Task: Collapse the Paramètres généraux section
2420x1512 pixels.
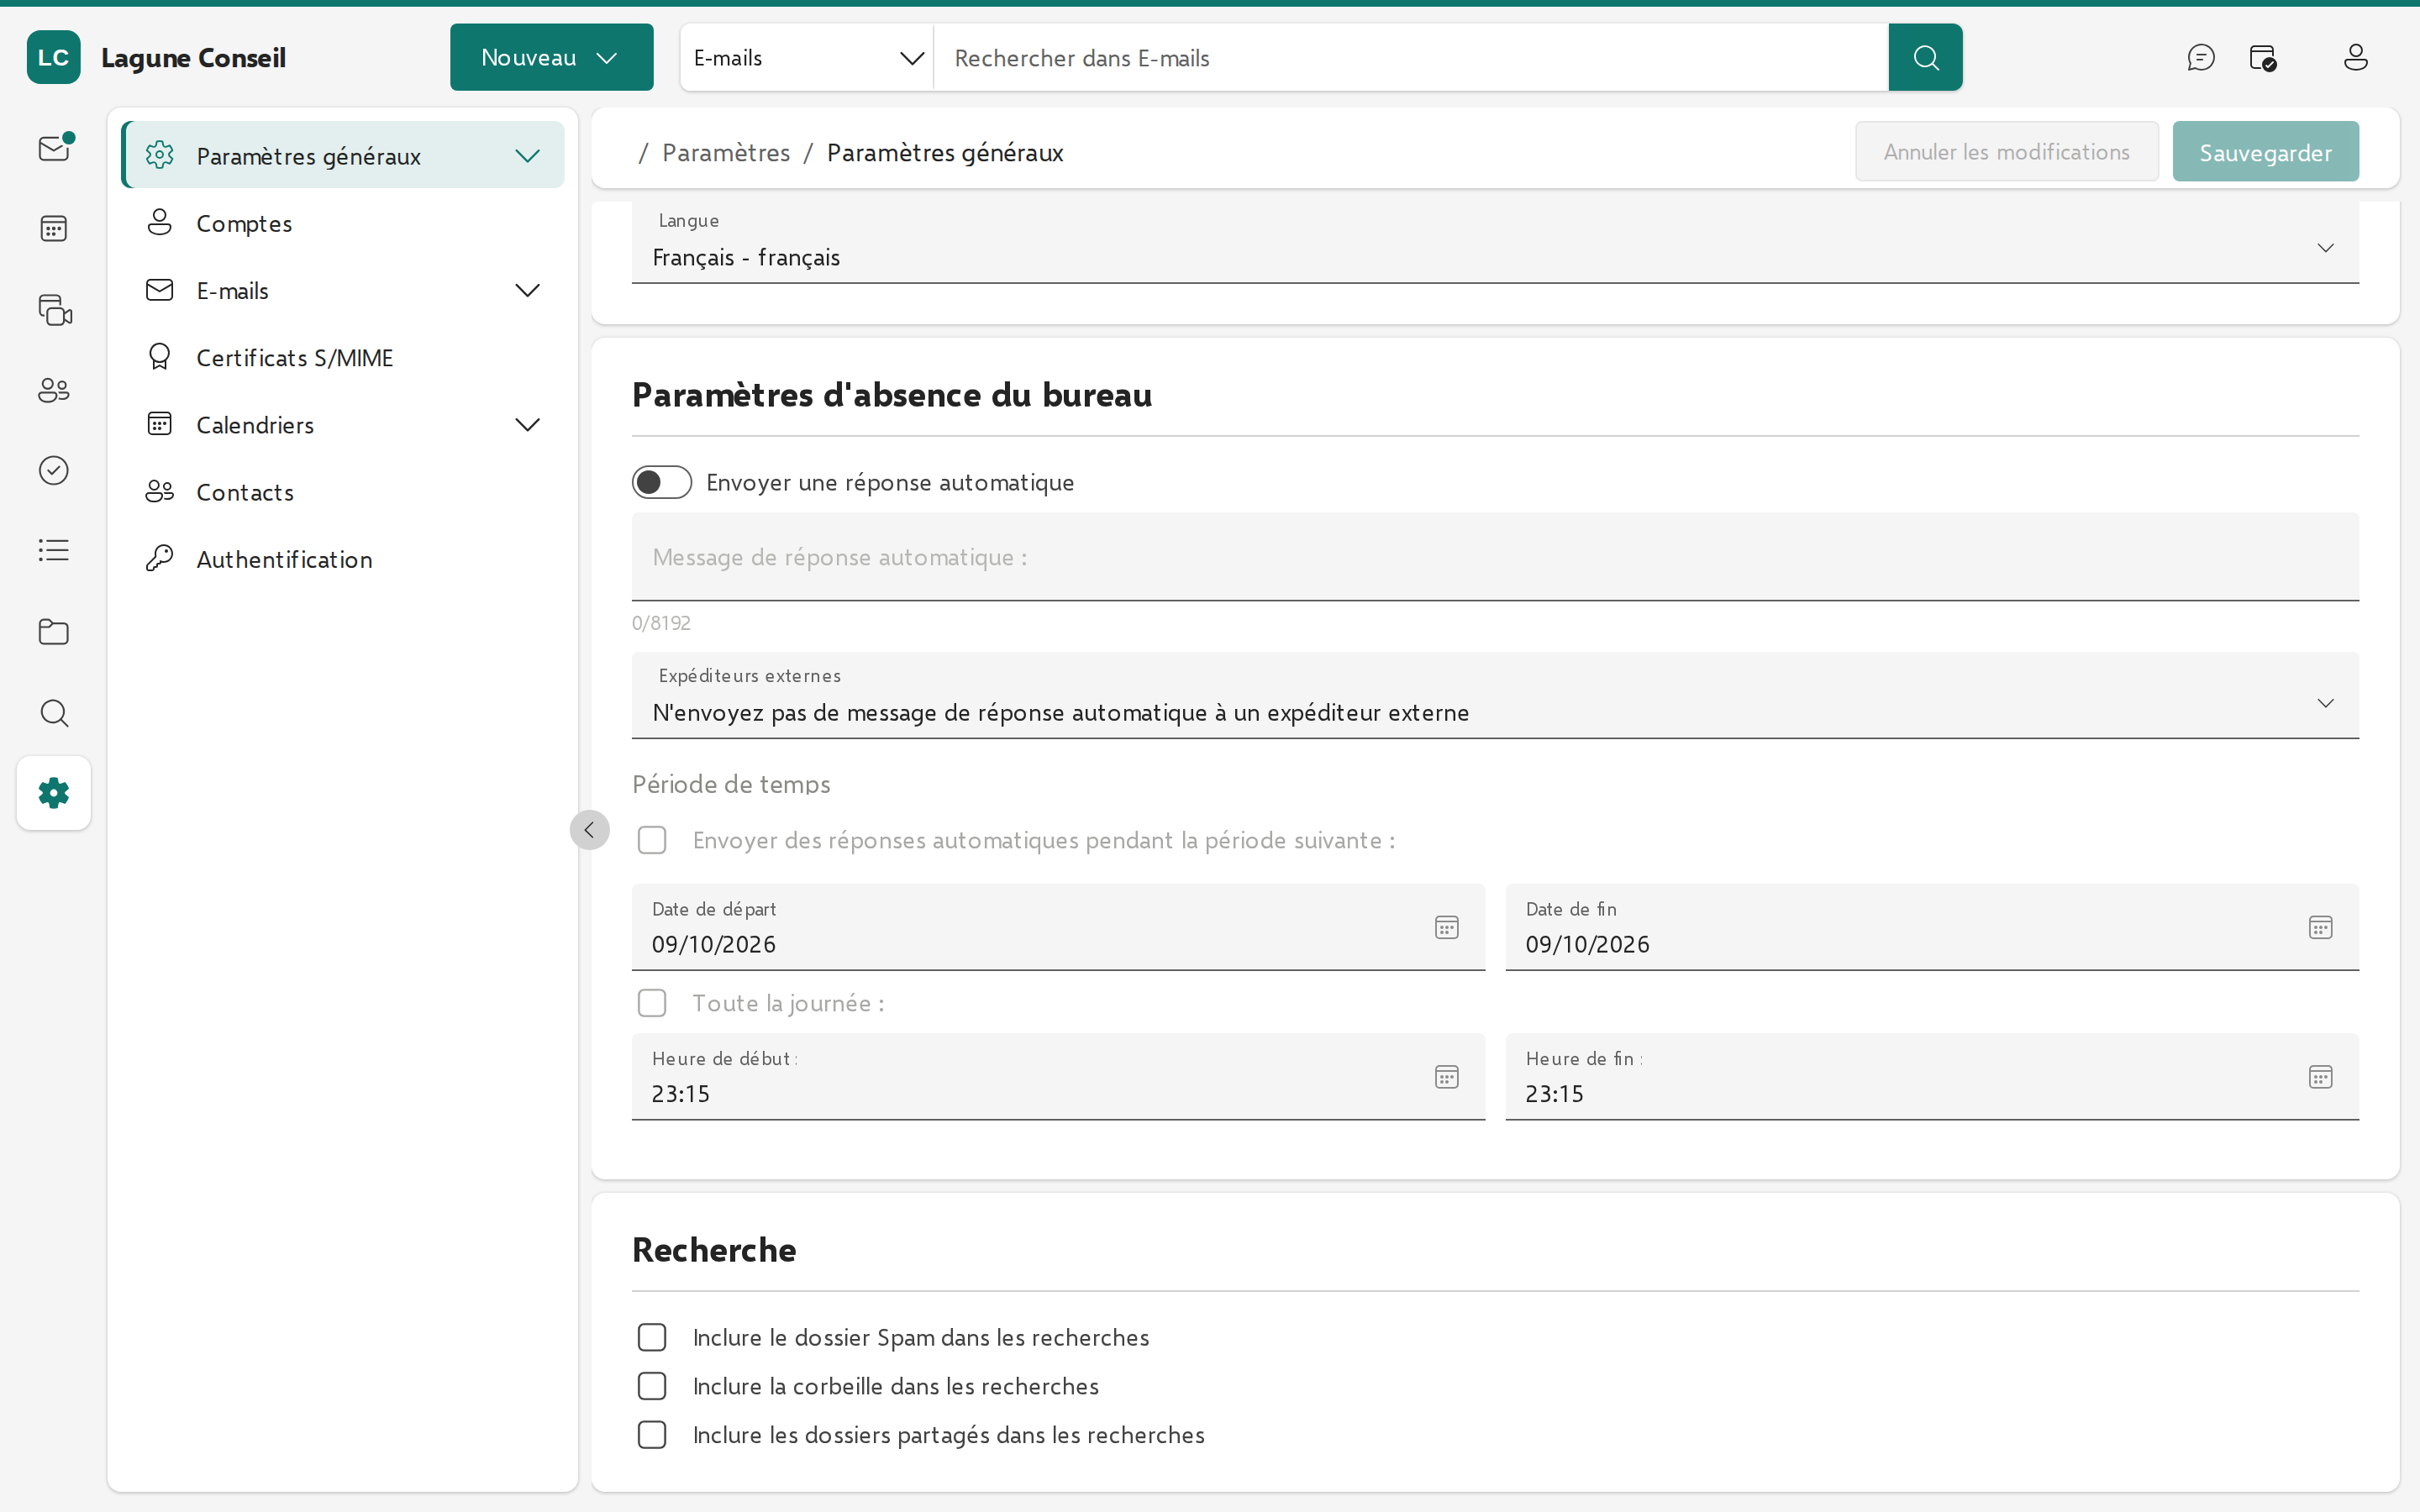Action: click(527, 155)
